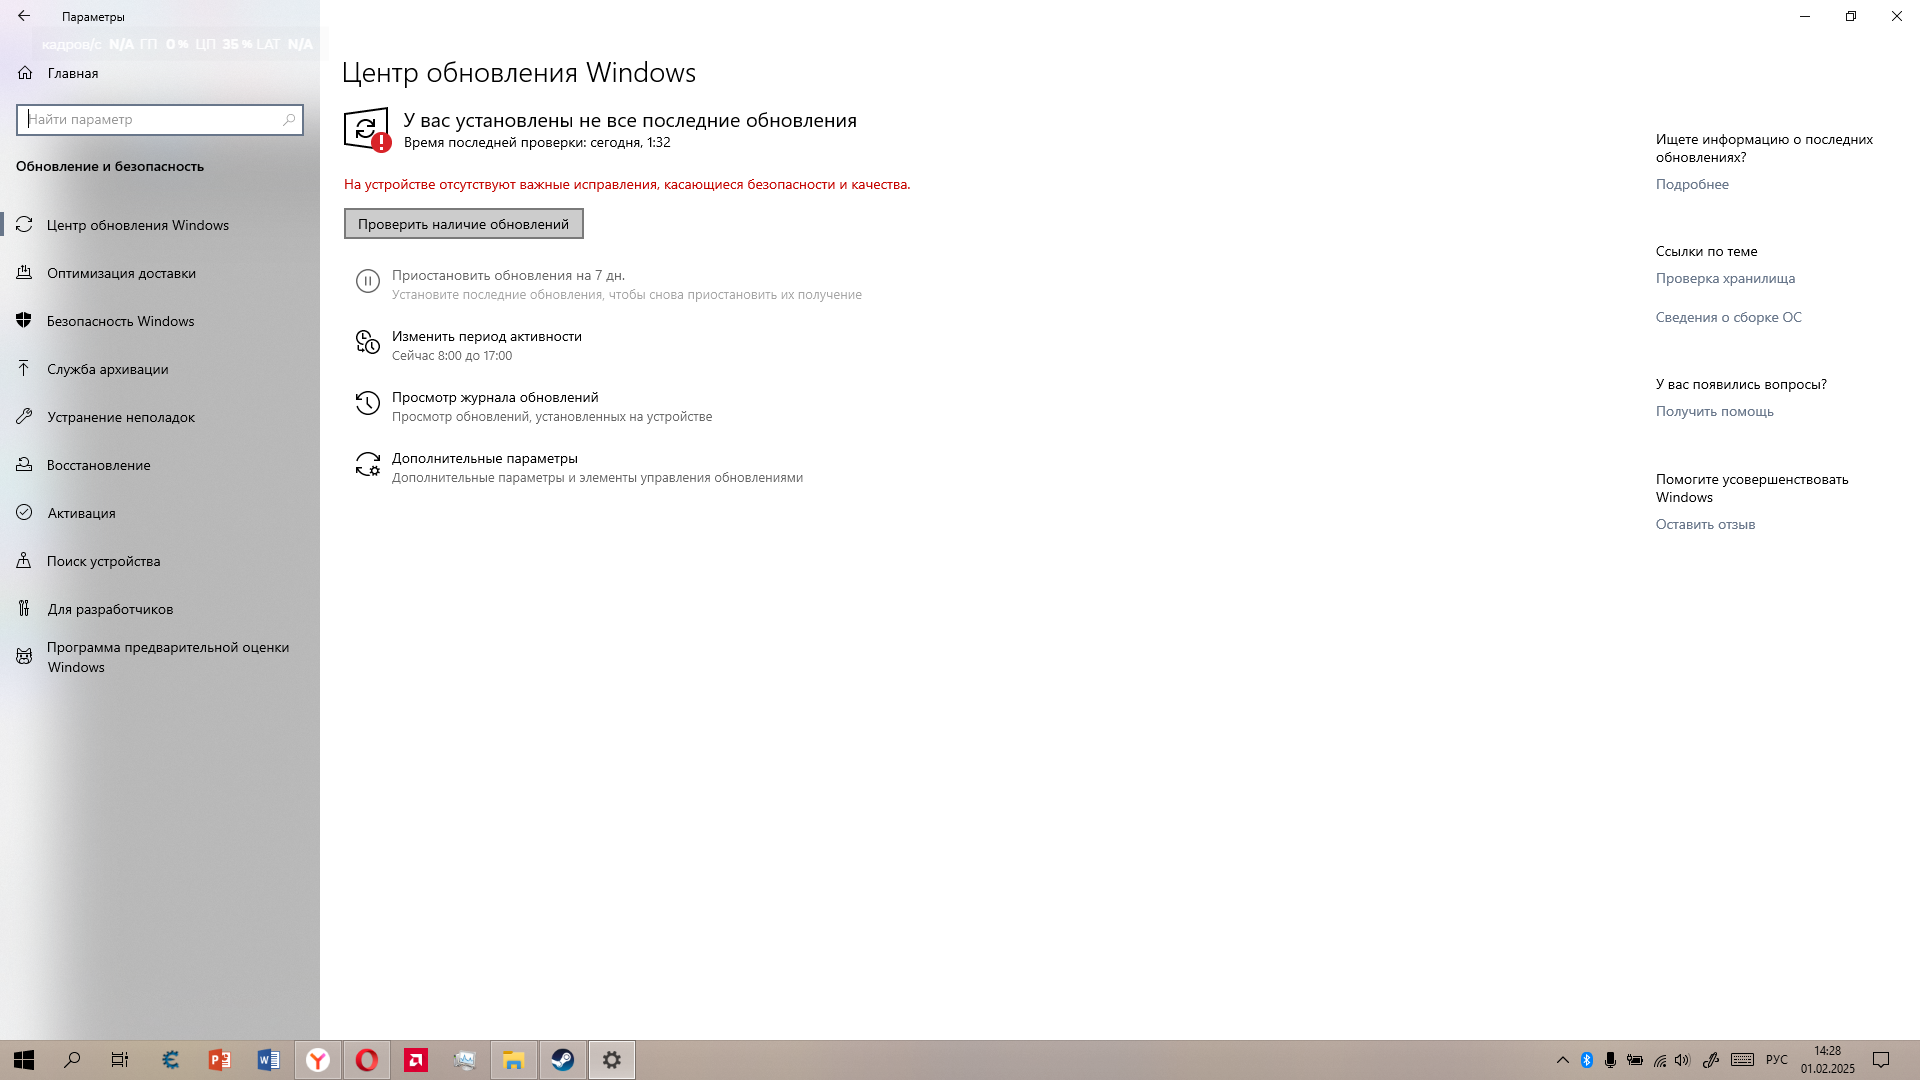1920x1080 pixels.
Task: Click Получить помощь link
Action: click(x=1714, y=411)
